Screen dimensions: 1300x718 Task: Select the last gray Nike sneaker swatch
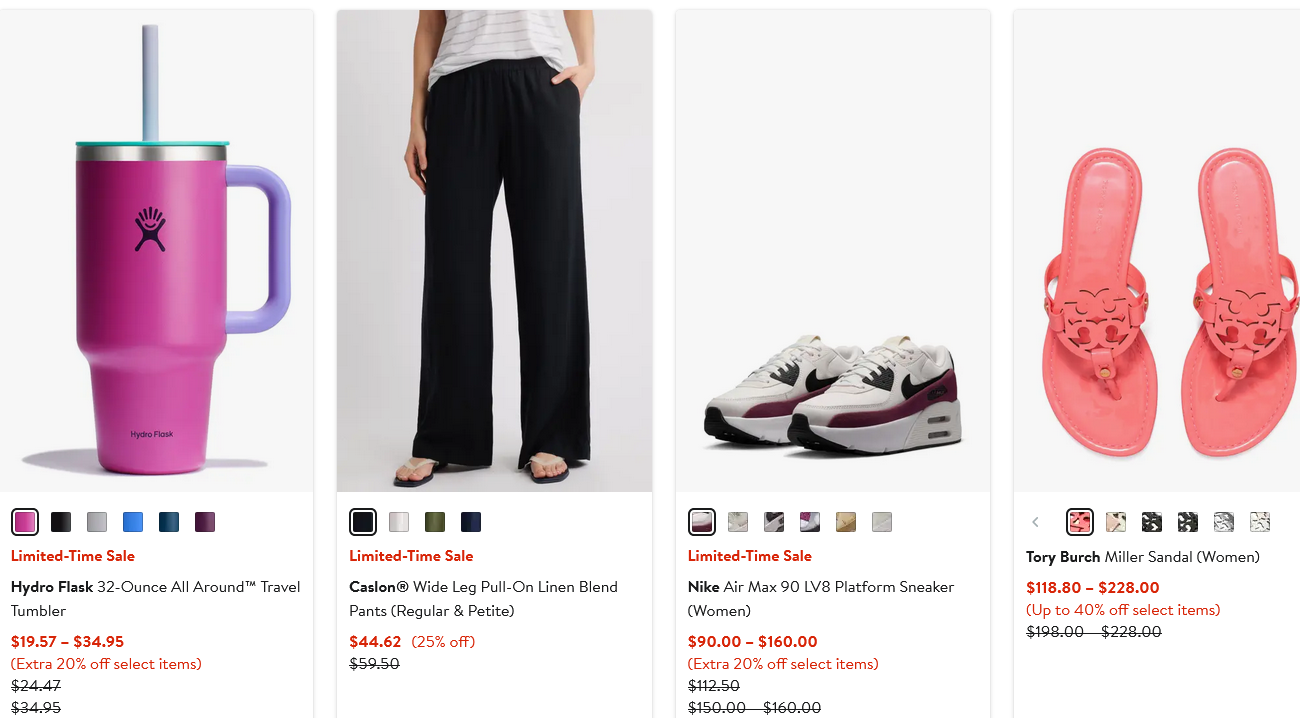882,522
